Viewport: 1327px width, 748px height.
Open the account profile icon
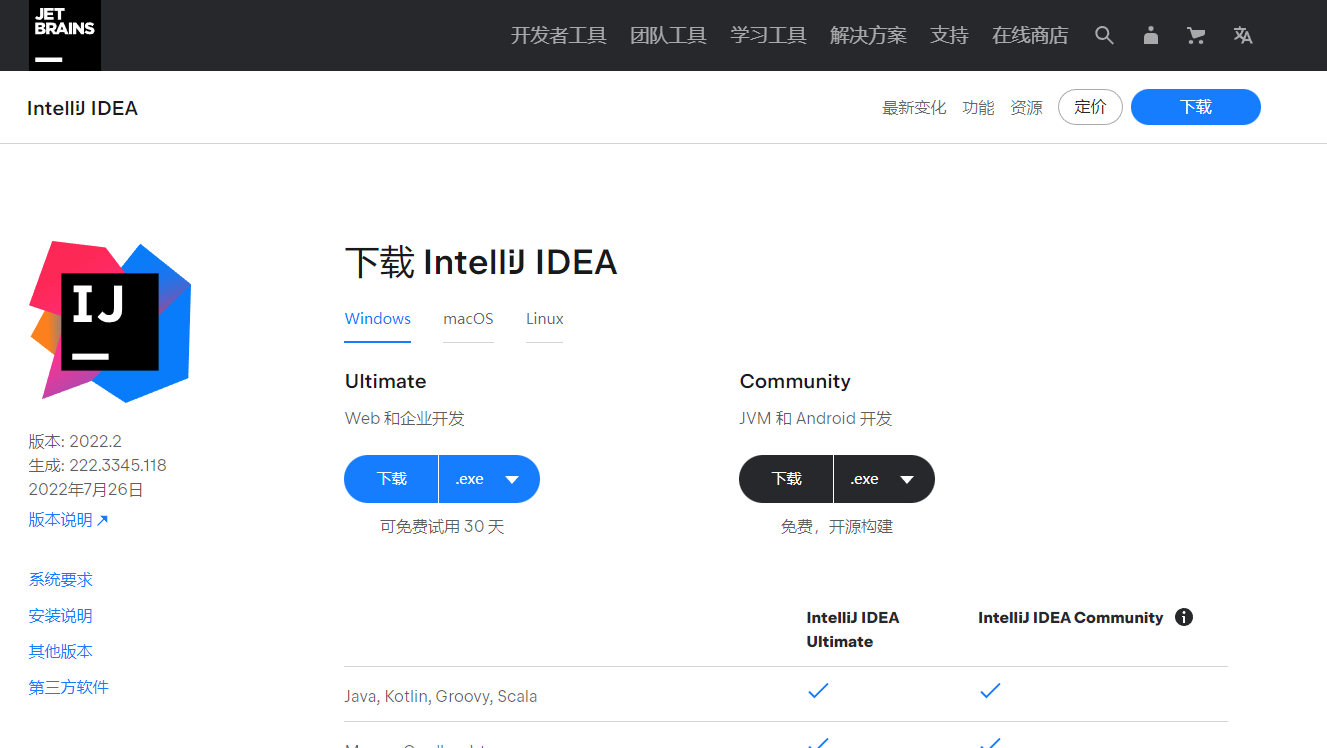[1151, 36]
